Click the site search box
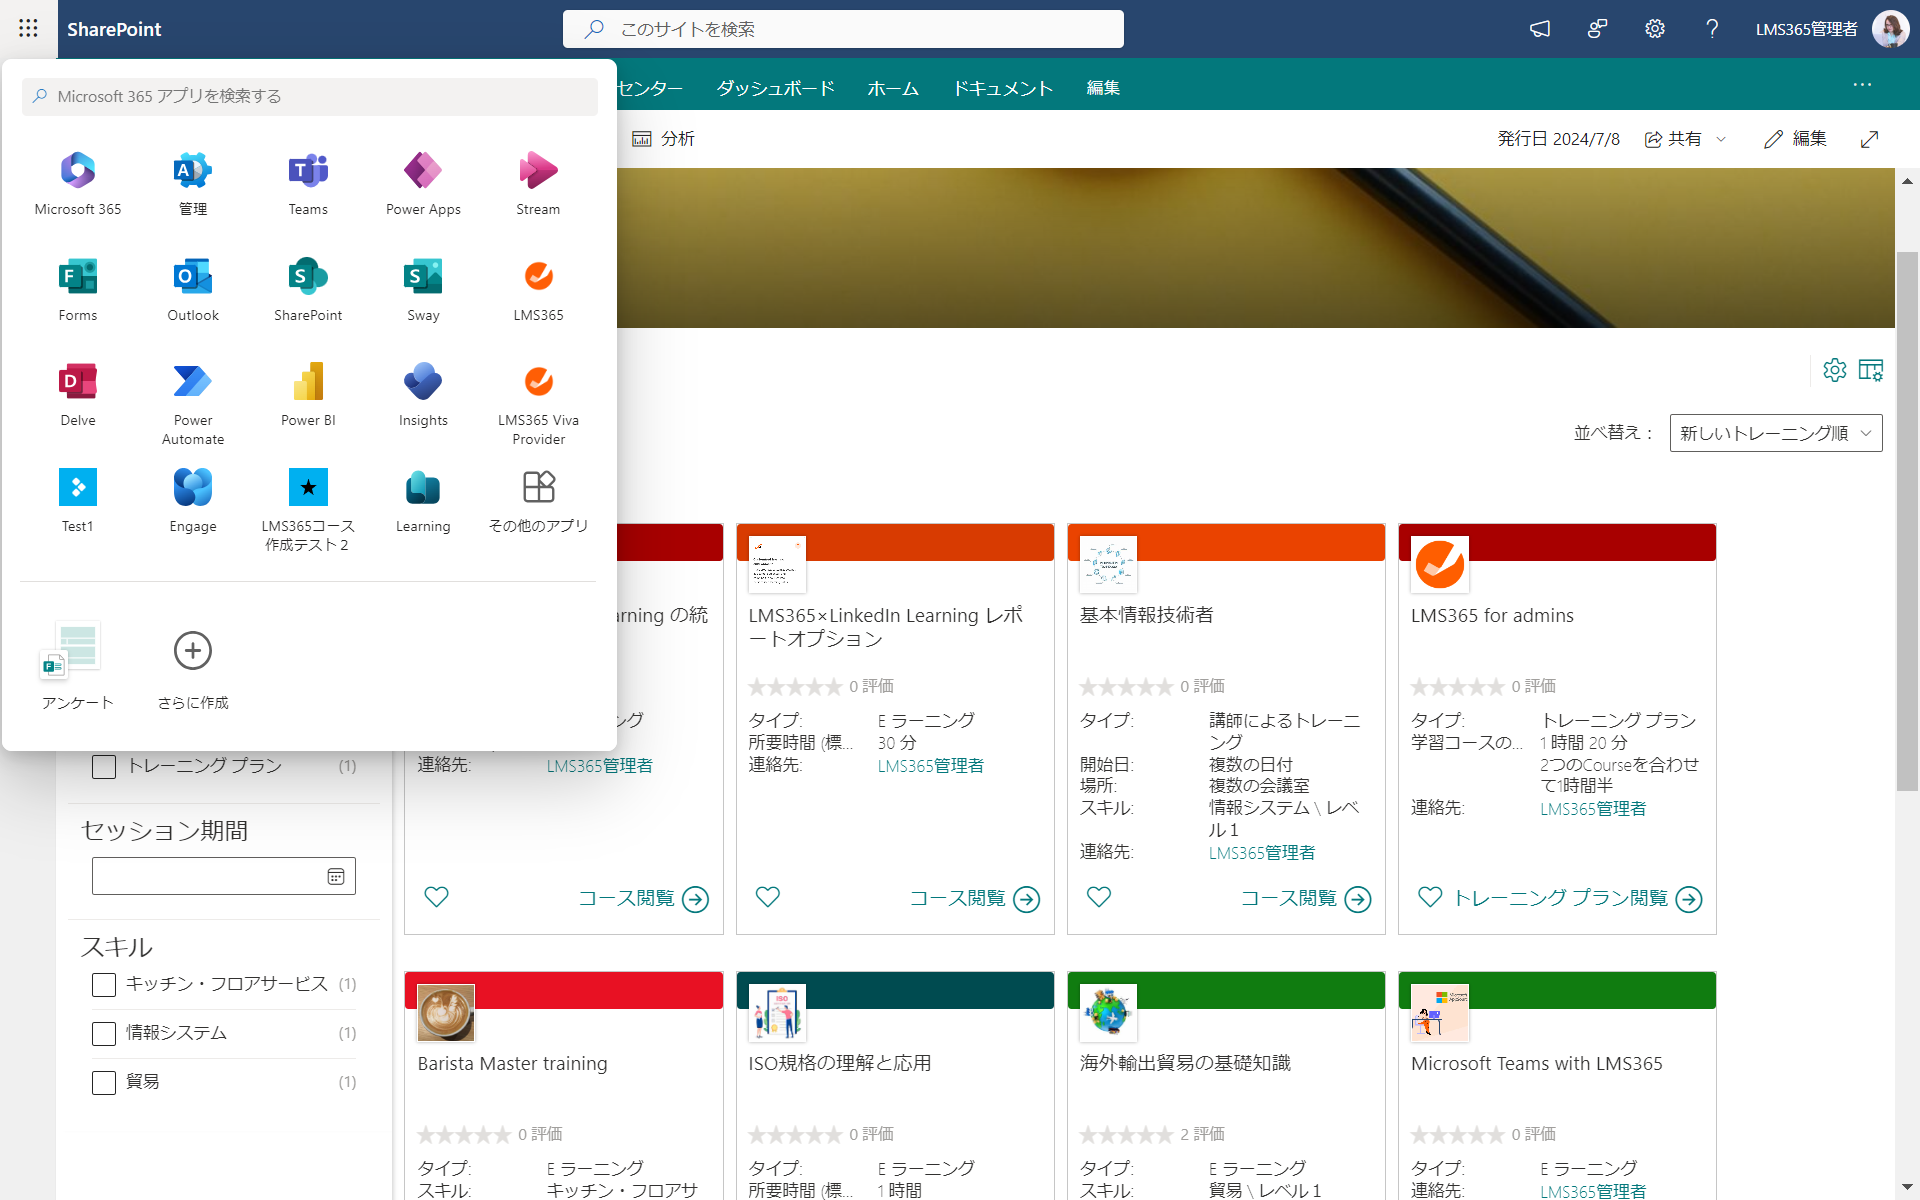The width and height of the screenshot is (1920, 1200). point(843,29)
